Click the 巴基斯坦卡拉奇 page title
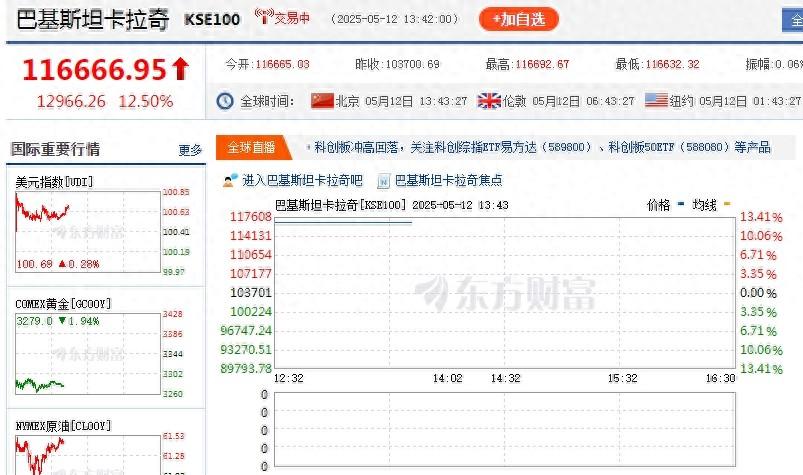Screen dimensions: 803x475 click(93, 19)
